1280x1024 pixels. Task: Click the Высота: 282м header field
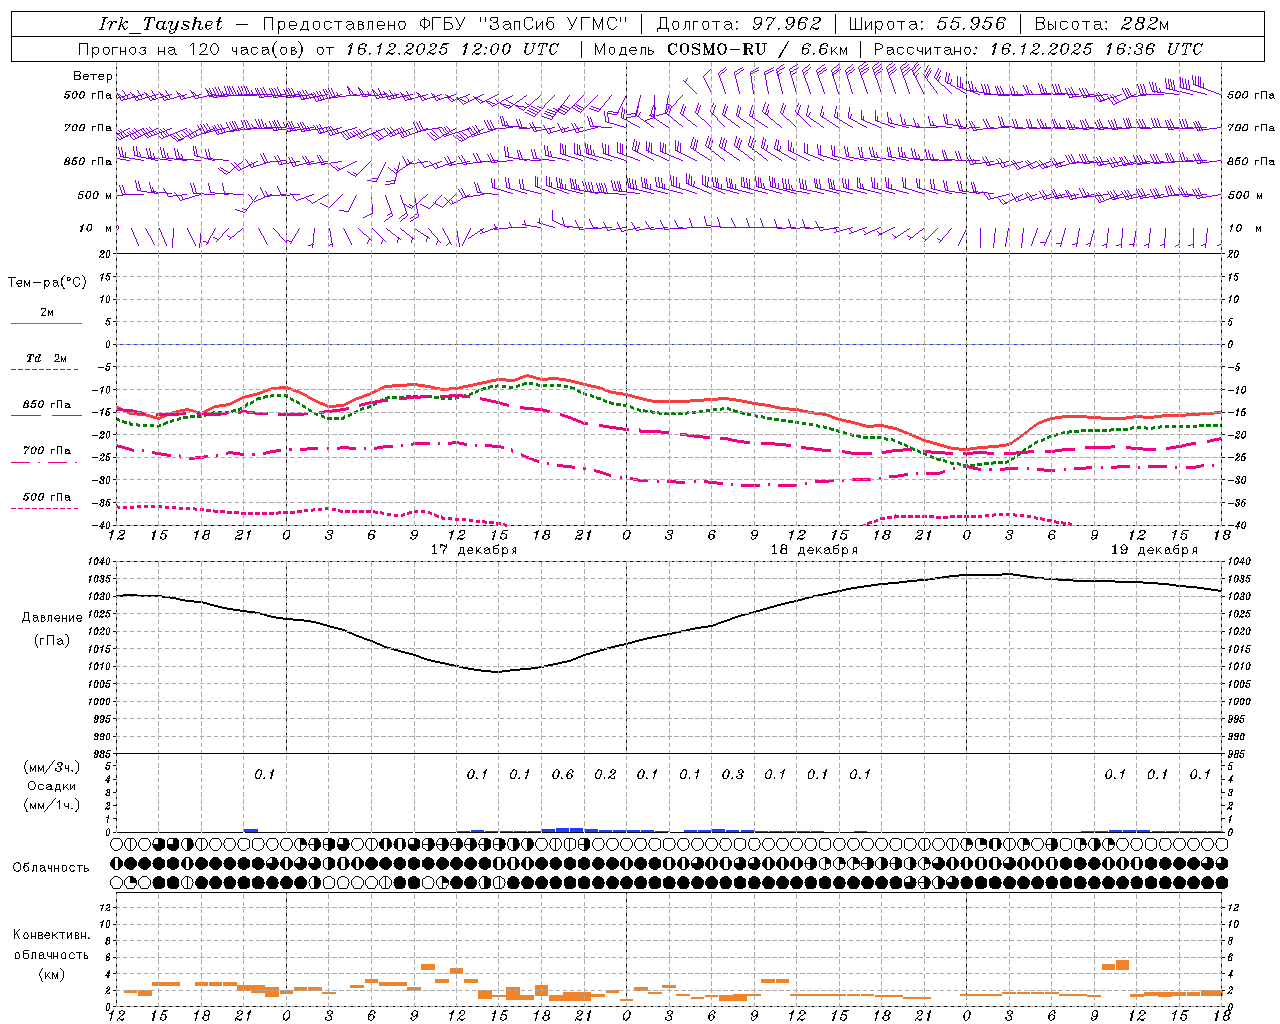click(1102, 24)
